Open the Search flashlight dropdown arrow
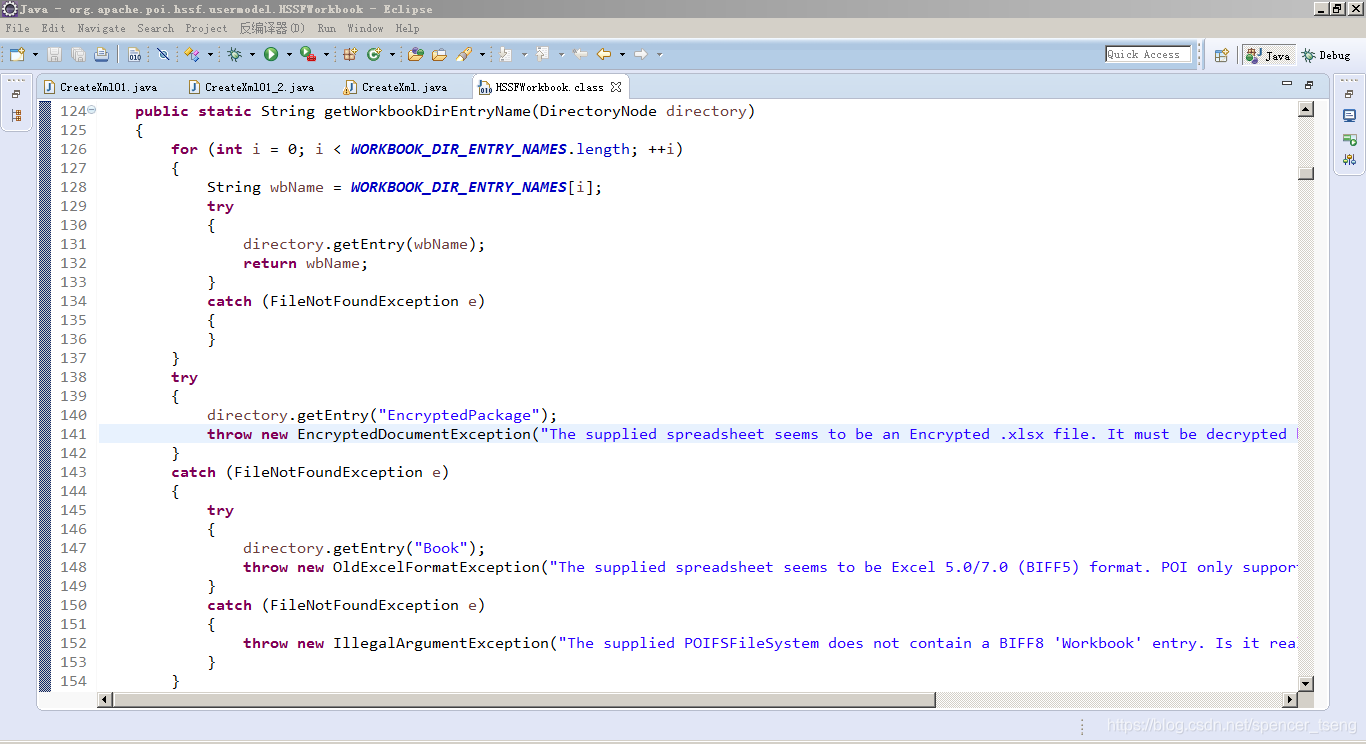The height and width of the screenshot is (744, 1366). point(482,54)
